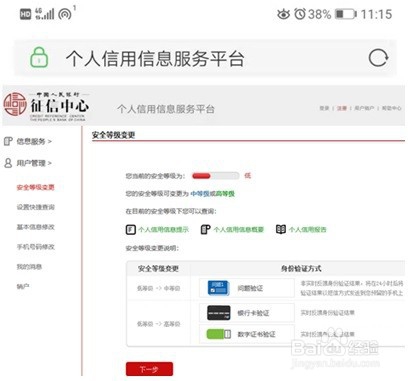The width and height of the screenshot is (408, 381).
Task: Click the 个人信用报告 book icon
Action: pos(281,229)
